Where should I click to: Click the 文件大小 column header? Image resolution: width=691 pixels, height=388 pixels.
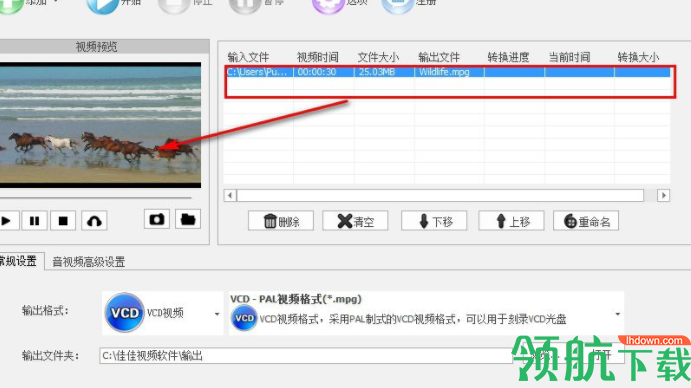point(378,57)
